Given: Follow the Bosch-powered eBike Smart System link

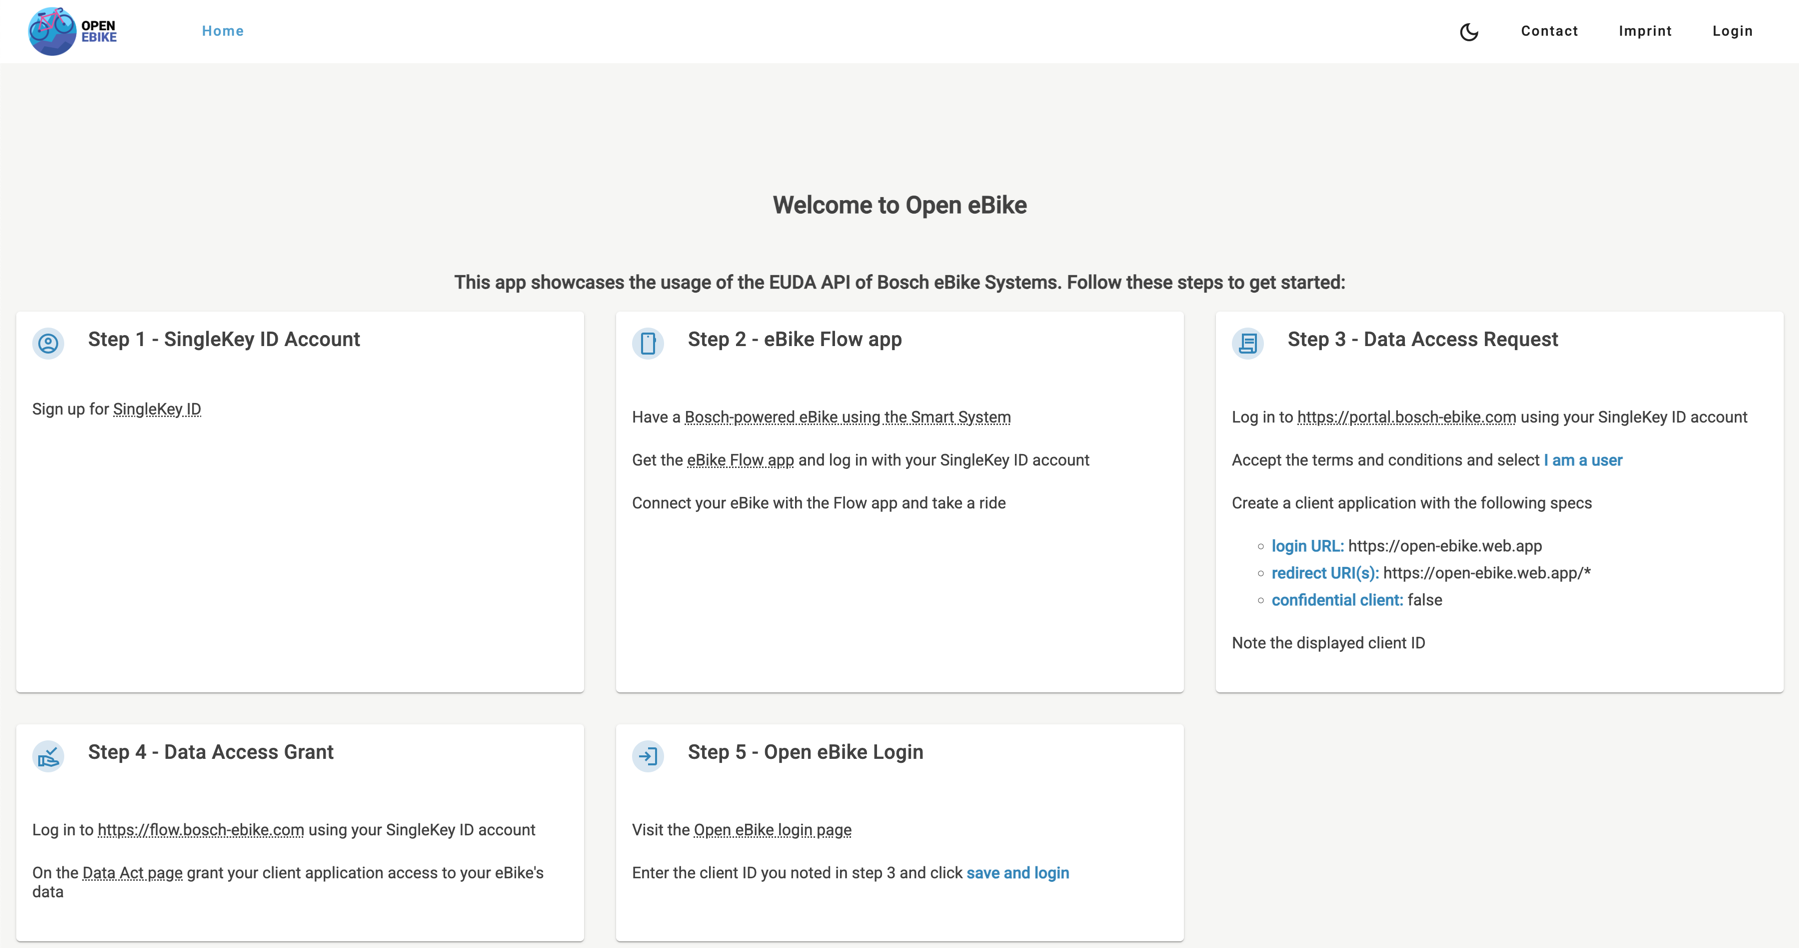Looking at the screenshot, I should pos(847,417).
